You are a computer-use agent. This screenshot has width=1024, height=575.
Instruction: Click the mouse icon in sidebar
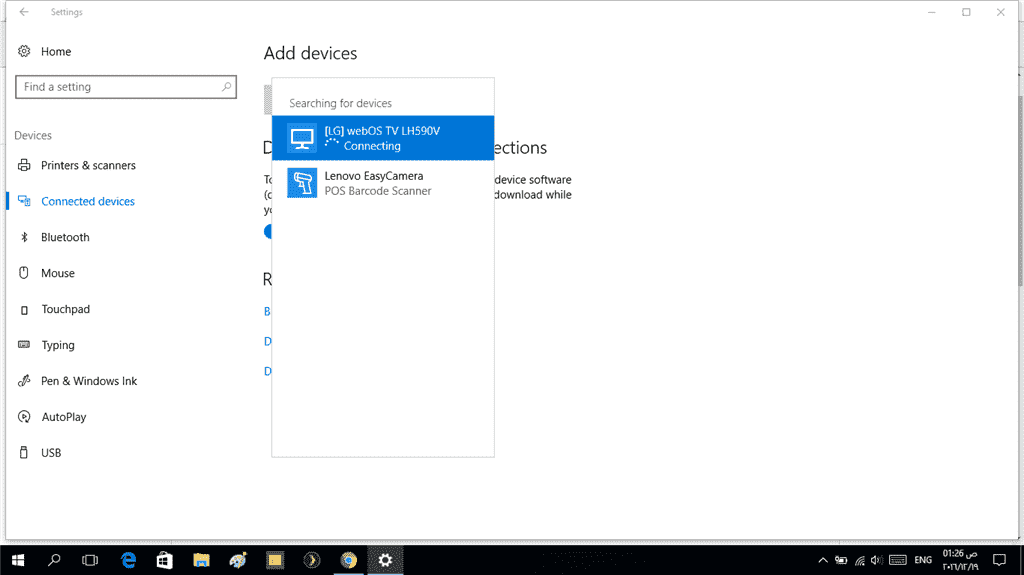click(24, 272)
